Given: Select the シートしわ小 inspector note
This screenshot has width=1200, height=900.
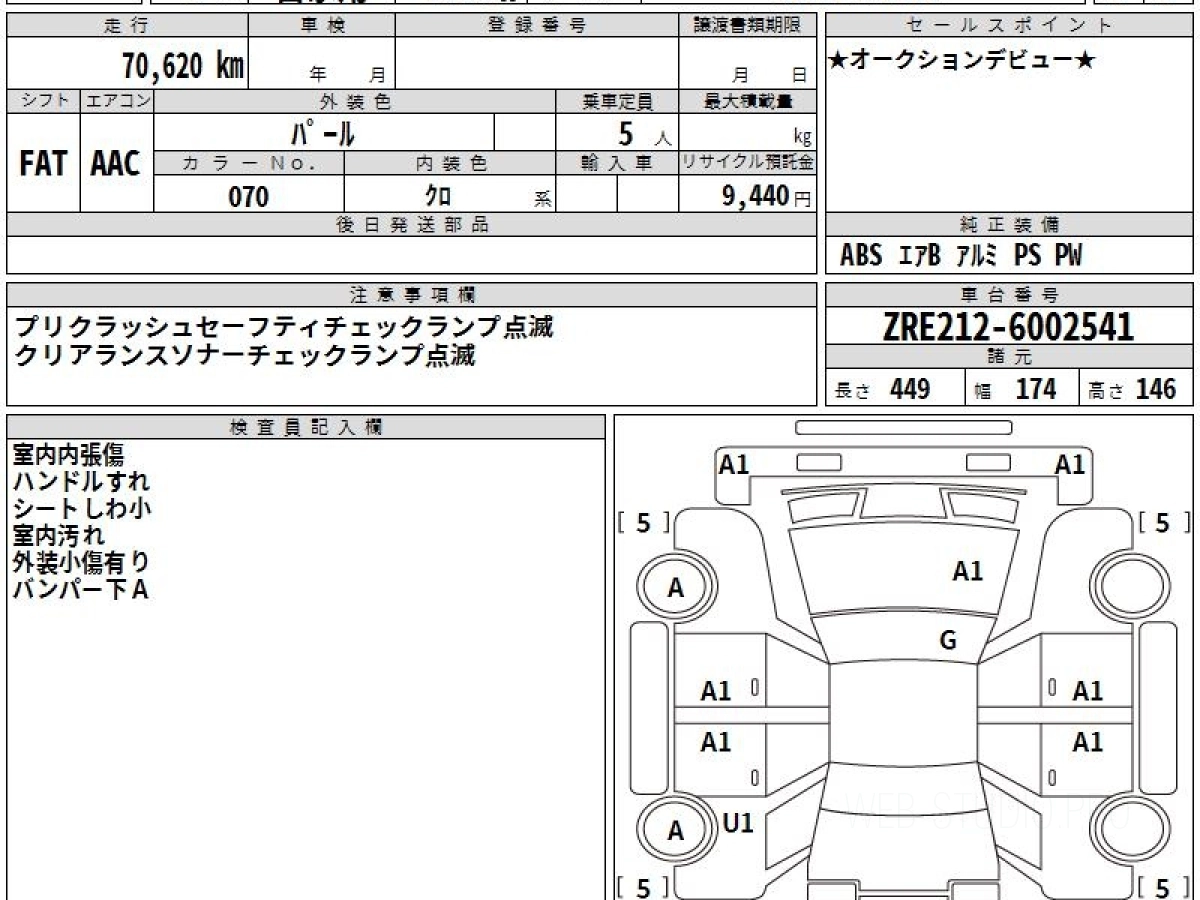Looking at the screenshot, I should (x=82, y=508).
